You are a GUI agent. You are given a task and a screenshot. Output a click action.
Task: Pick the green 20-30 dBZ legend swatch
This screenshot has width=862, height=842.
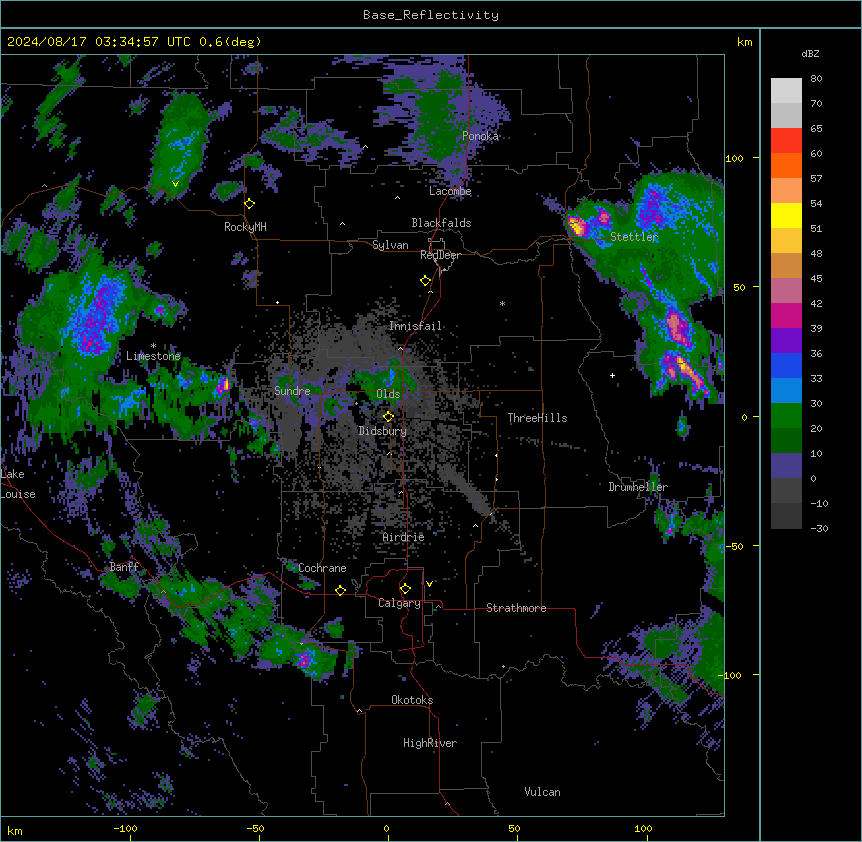(786, 416)
